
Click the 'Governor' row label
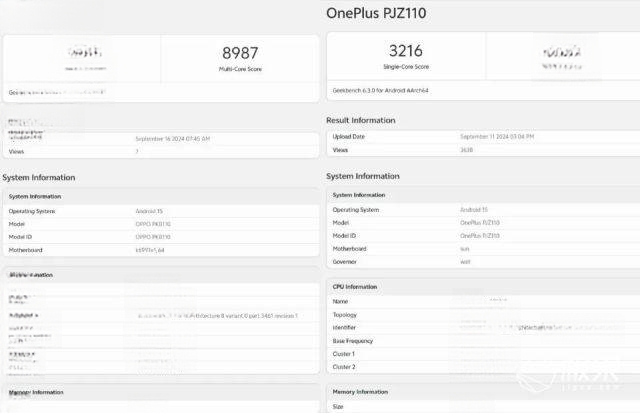click(344, 262)
